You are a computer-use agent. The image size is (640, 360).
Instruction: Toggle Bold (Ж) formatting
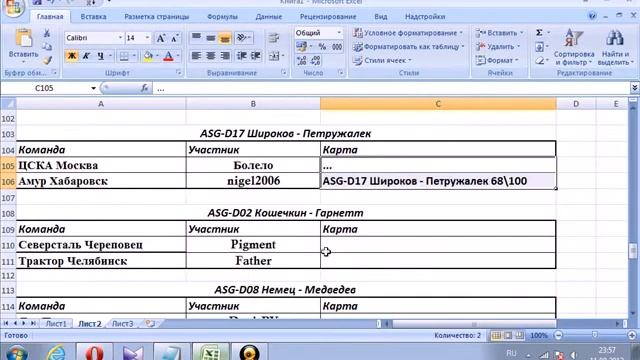[x=72, y=56]
